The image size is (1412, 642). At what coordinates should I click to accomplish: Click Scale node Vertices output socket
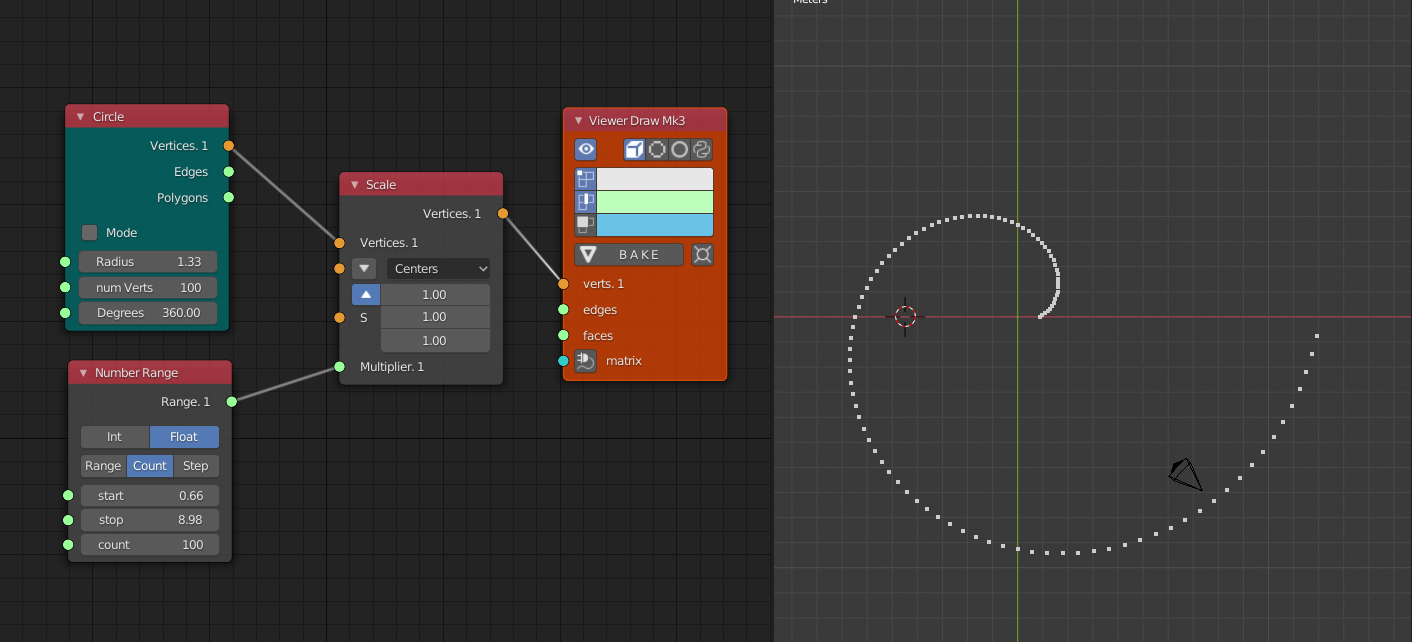coord(503,213)
